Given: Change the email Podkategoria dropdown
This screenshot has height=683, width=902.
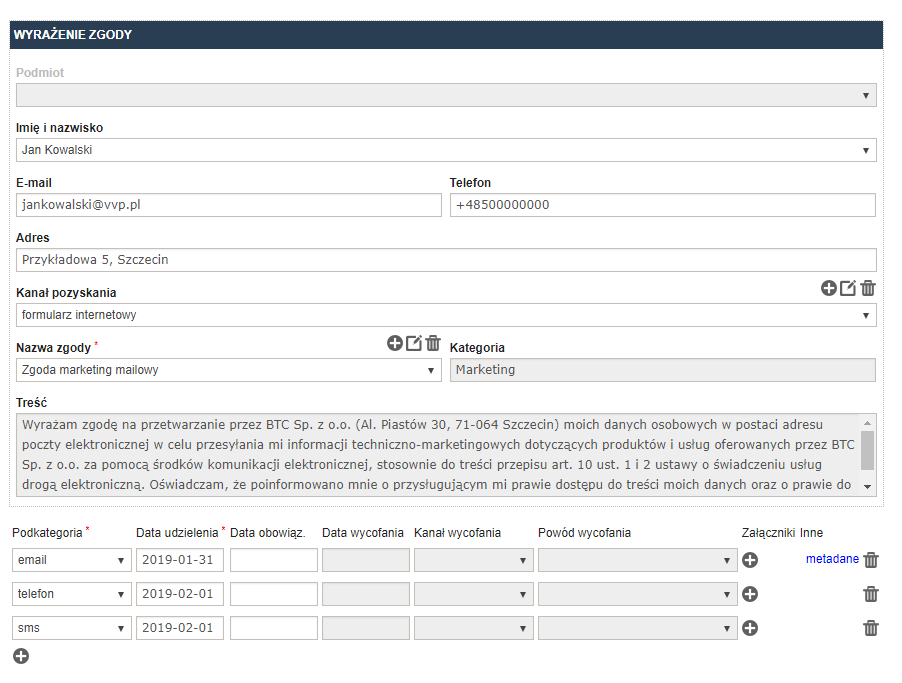Looking at the screenshot, I should 72,560.
